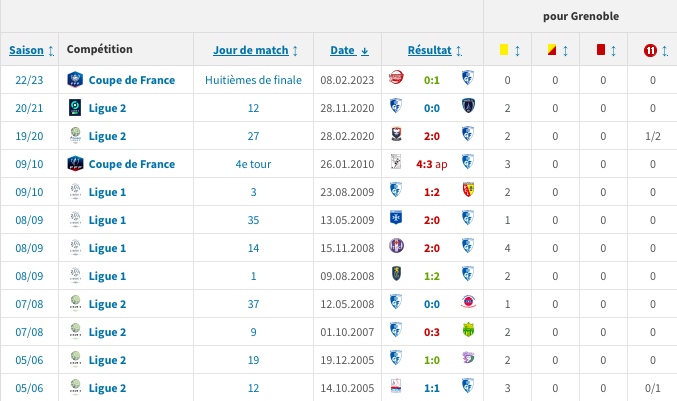Viewport: 677px width, 401px height.
Task: Click the yellow-red card column header icon
Action: click(x=552, y=49)
